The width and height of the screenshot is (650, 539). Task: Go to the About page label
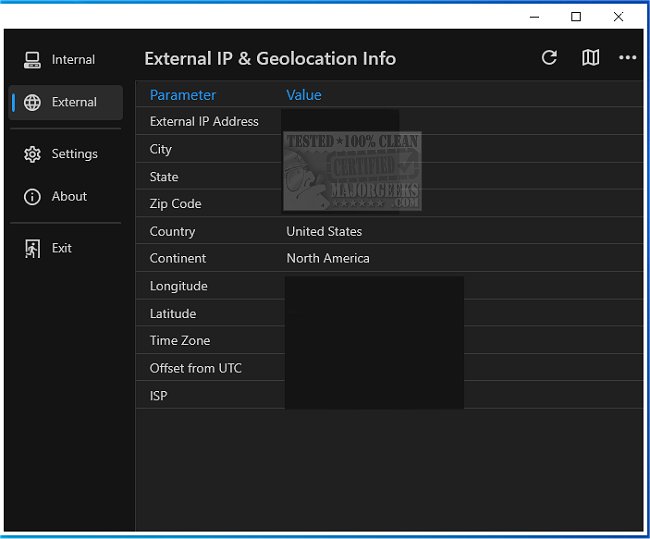pos(69,197)
